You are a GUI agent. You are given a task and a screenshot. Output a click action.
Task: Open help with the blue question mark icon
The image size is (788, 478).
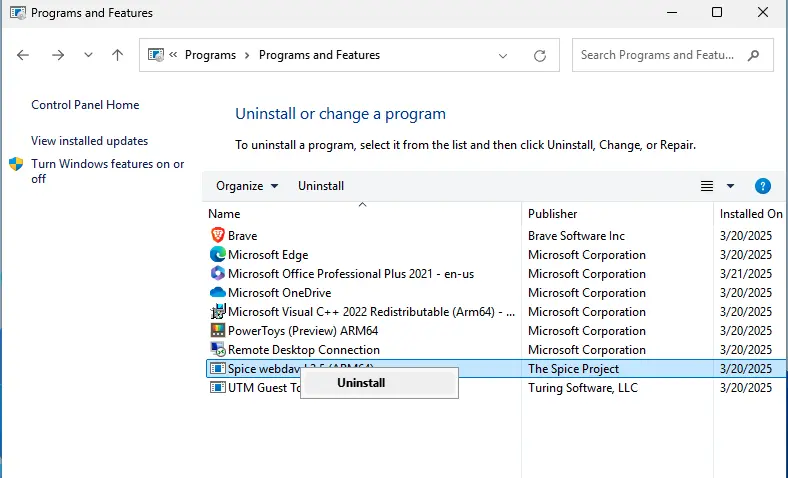tap(763, 186)
